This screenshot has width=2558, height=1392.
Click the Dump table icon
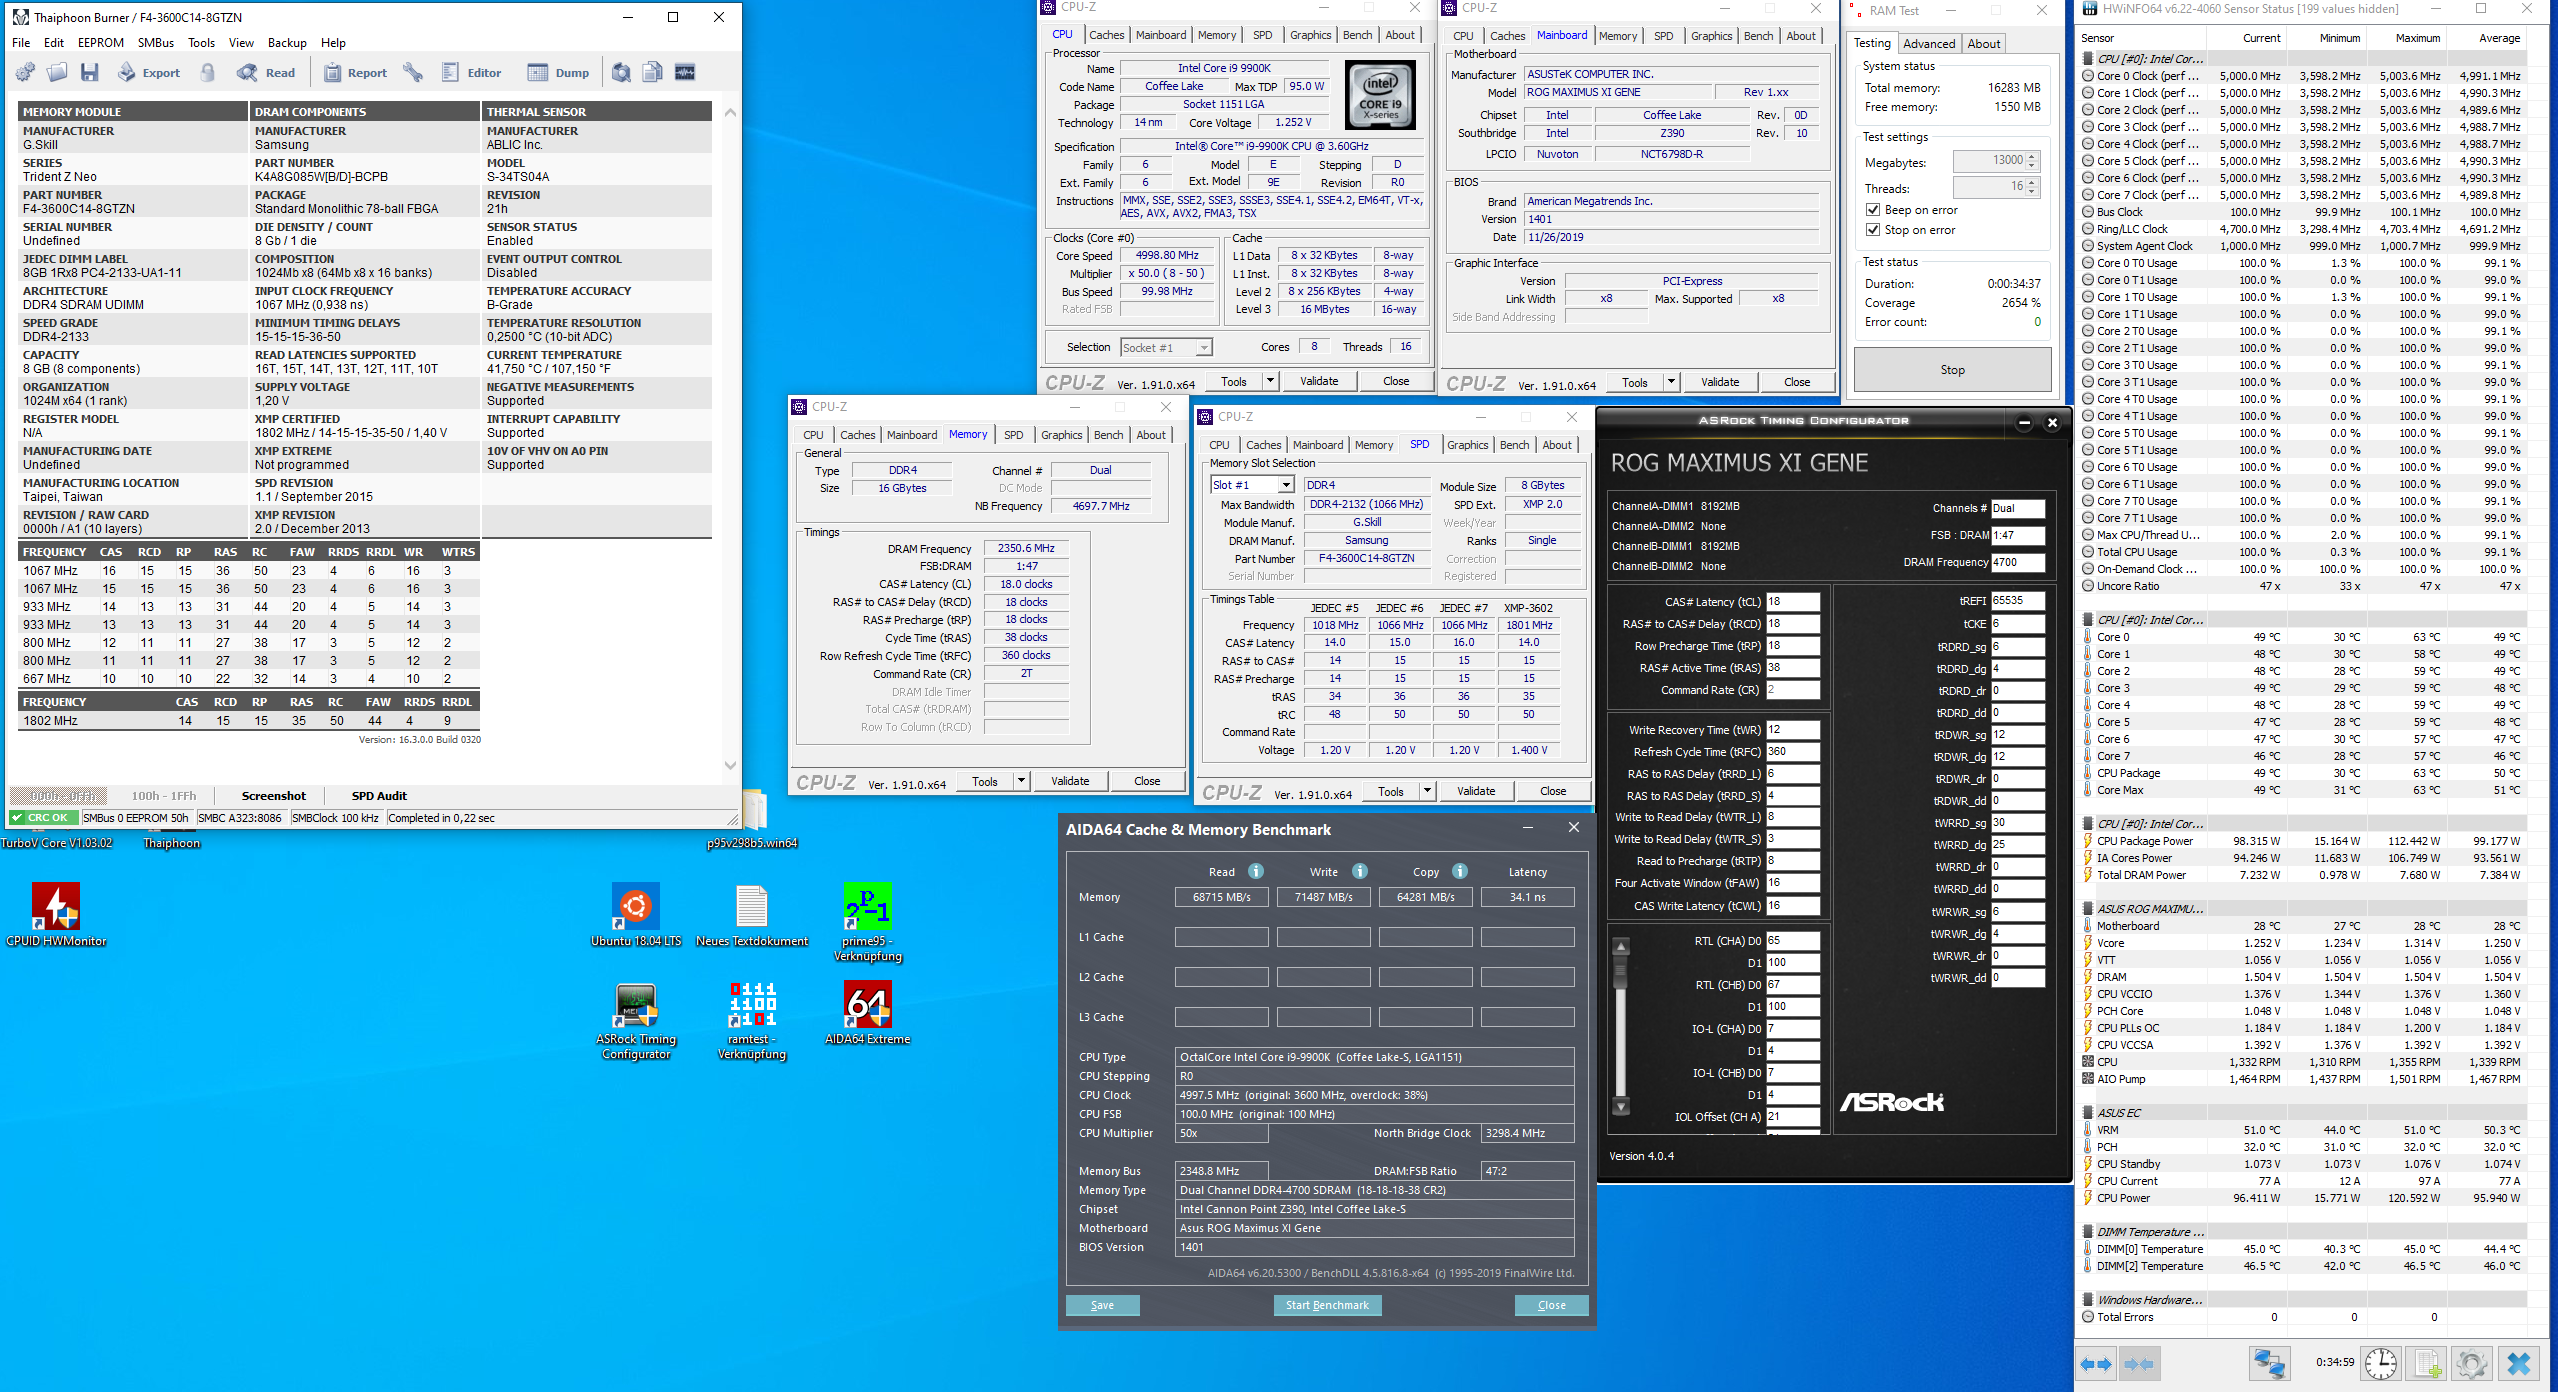538,72
